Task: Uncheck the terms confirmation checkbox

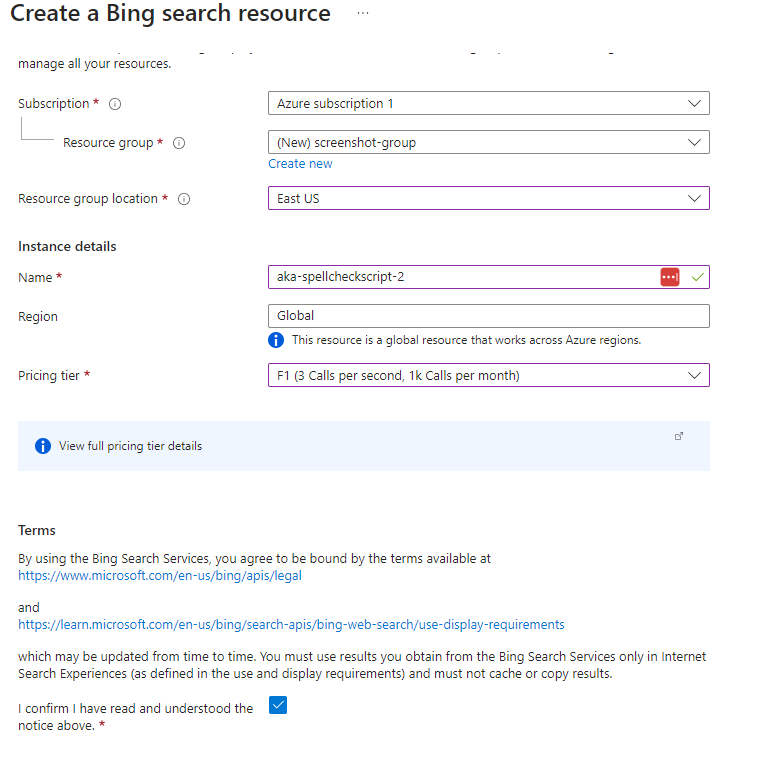Action: [x=279, y=706]
